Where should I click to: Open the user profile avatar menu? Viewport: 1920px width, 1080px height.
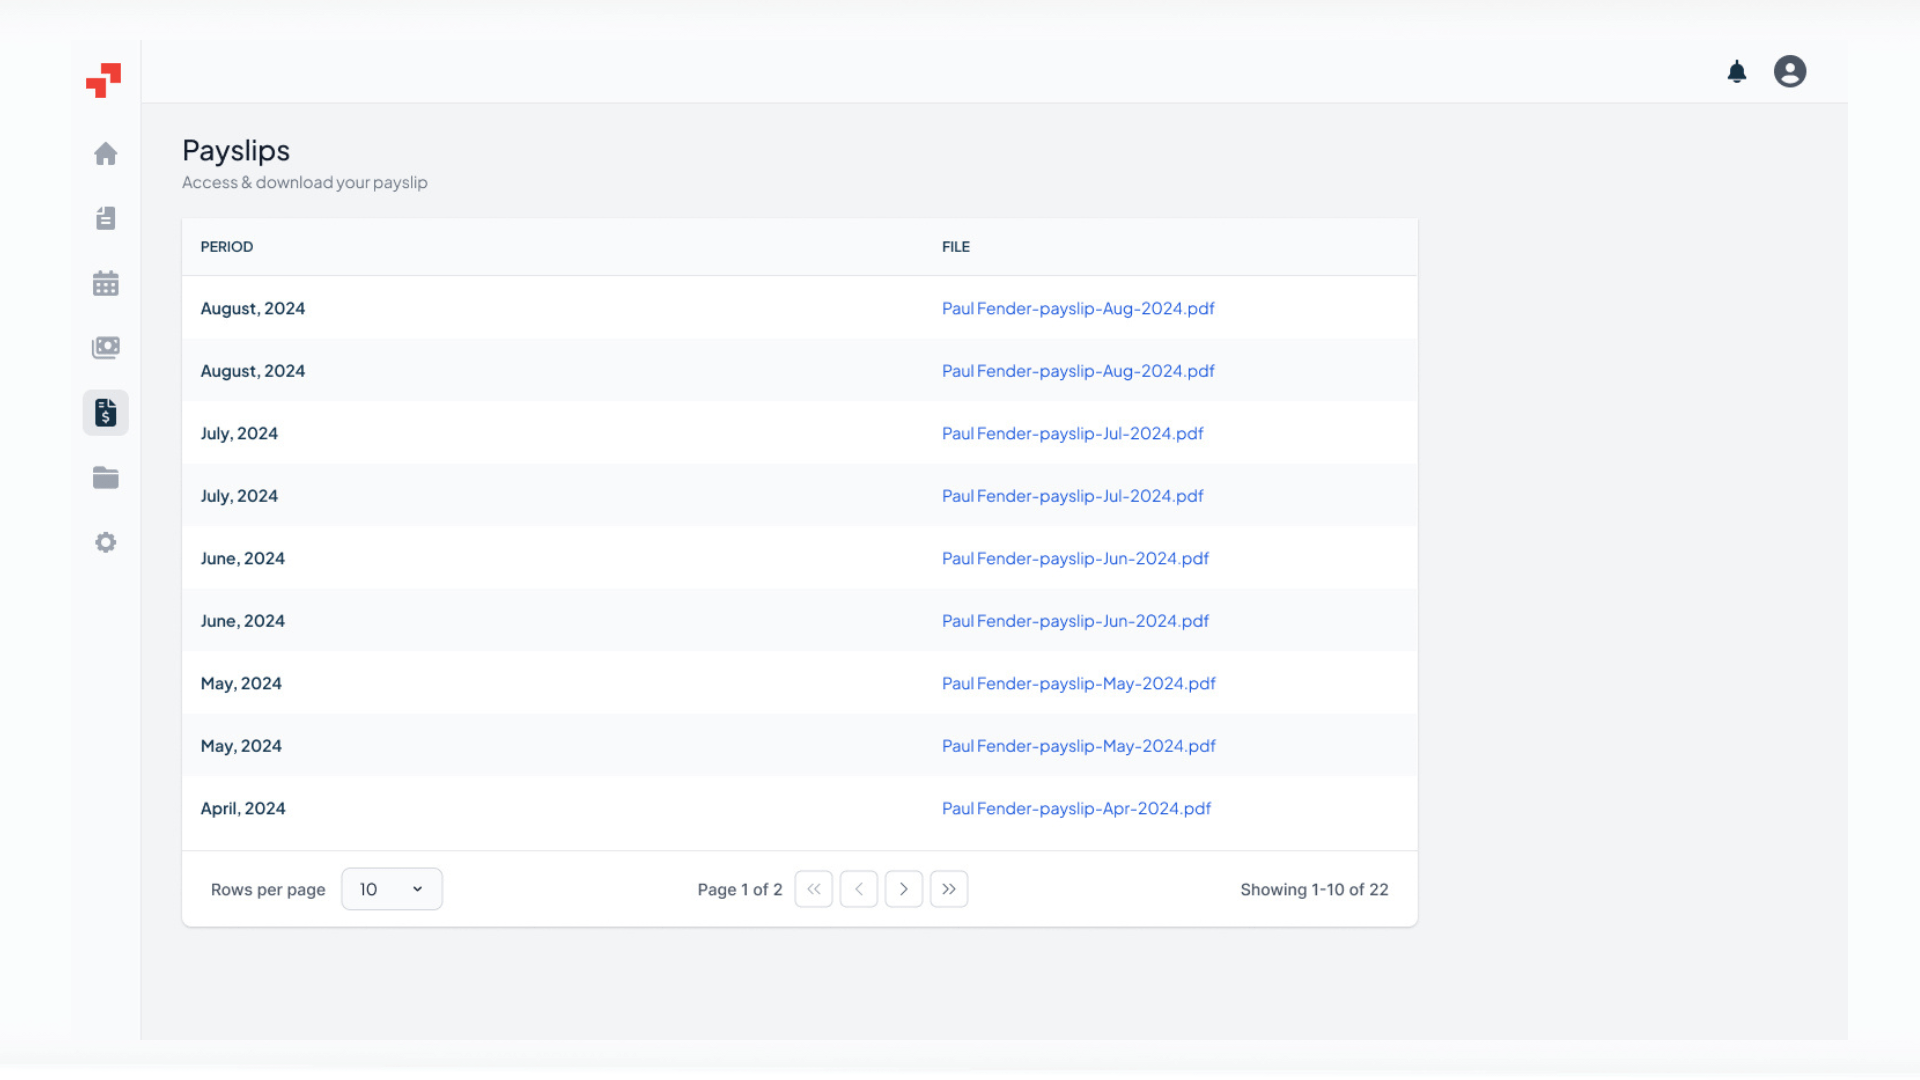pos(1790,71)
